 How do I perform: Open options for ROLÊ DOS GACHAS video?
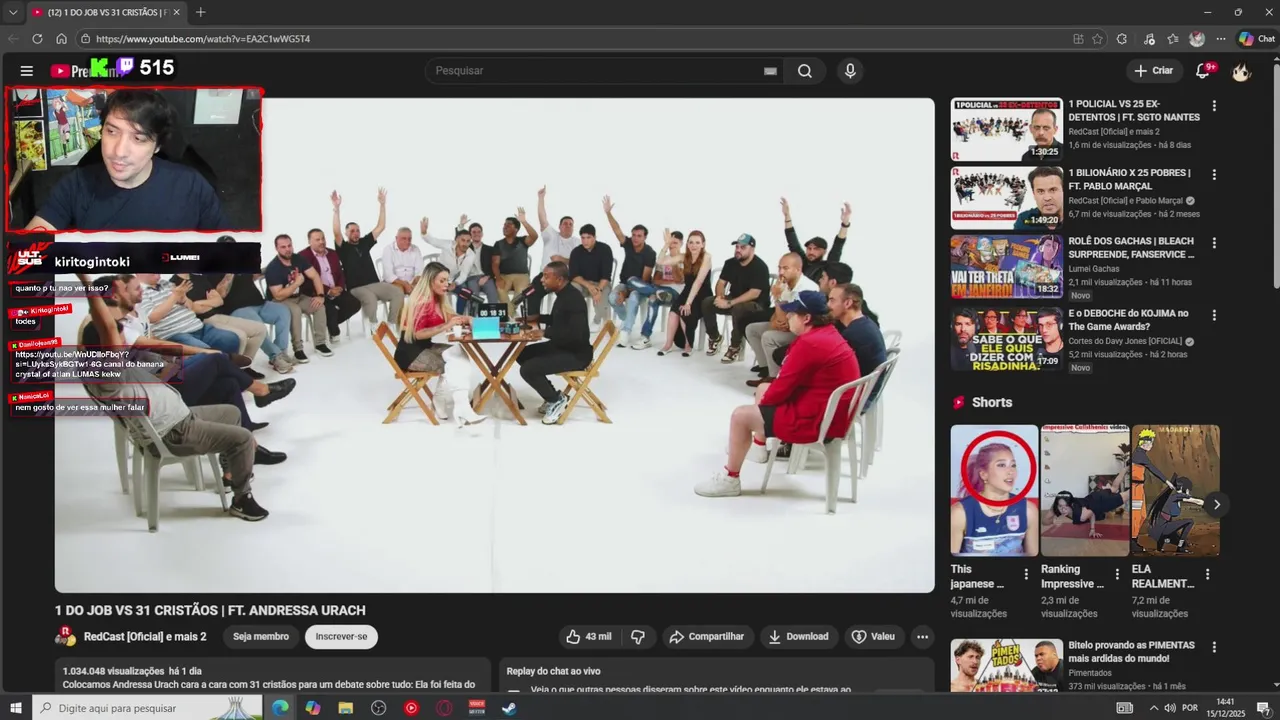(x=1214, y=243)
